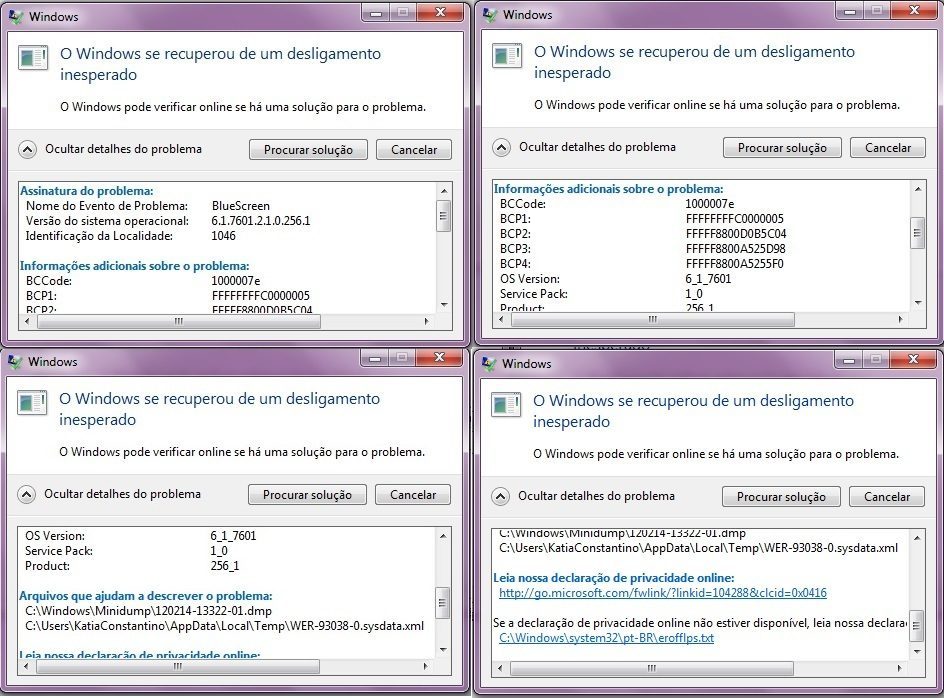Click the scroll-right arrow in the BCP4 details list

900,319
